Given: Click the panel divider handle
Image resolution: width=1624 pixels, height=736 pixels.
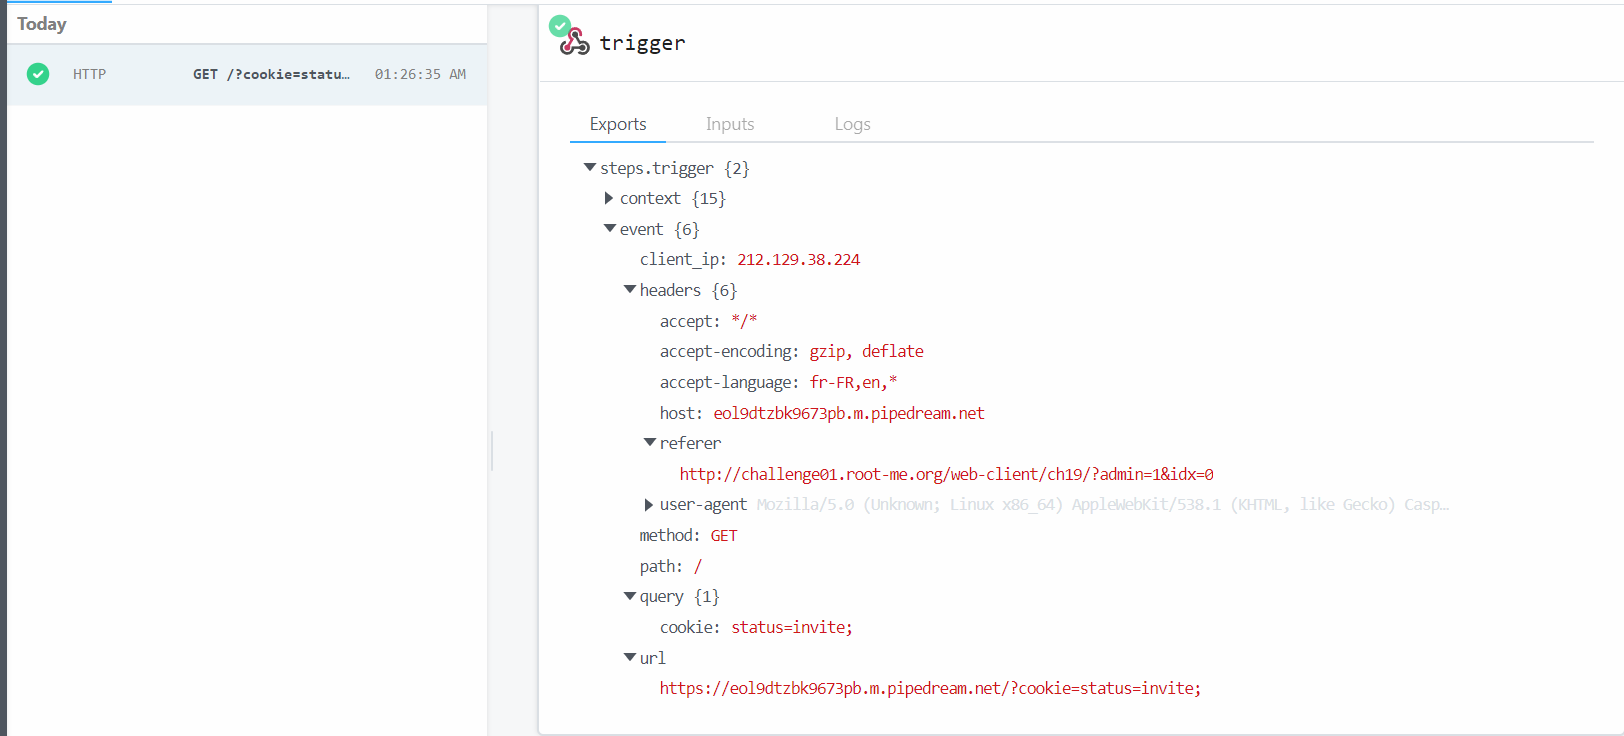Looking at the screenshot, I should (x=492, y=451).
